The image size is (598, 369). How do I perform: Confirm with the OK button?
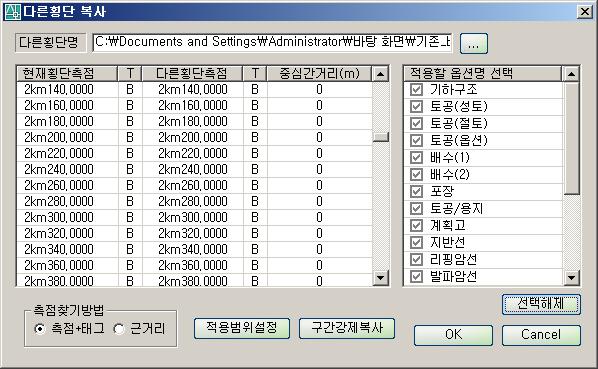[453, 335]
